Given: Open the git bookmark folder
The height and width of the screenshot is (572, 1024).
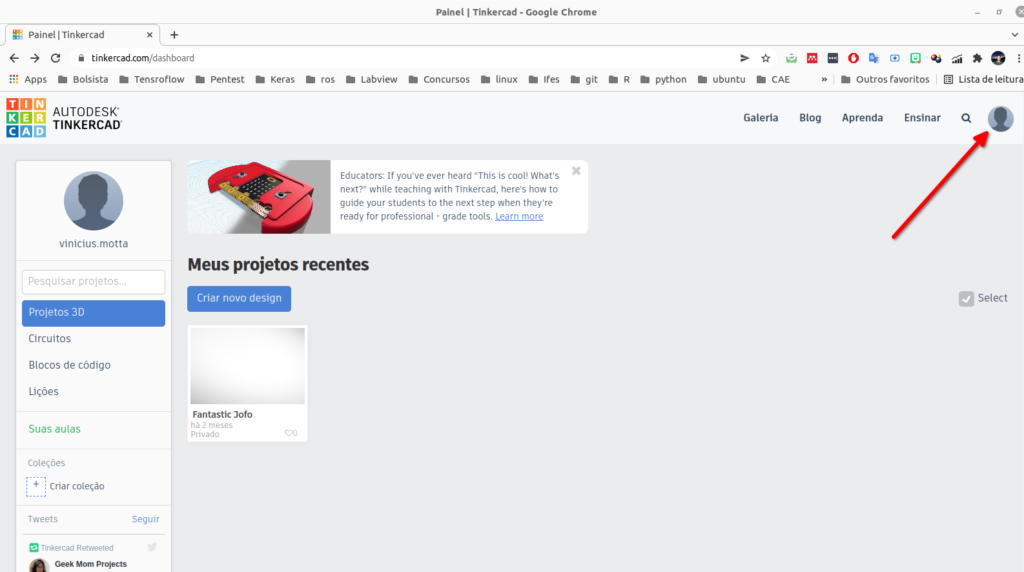Looking at the screenshot, I should [584, 79].
